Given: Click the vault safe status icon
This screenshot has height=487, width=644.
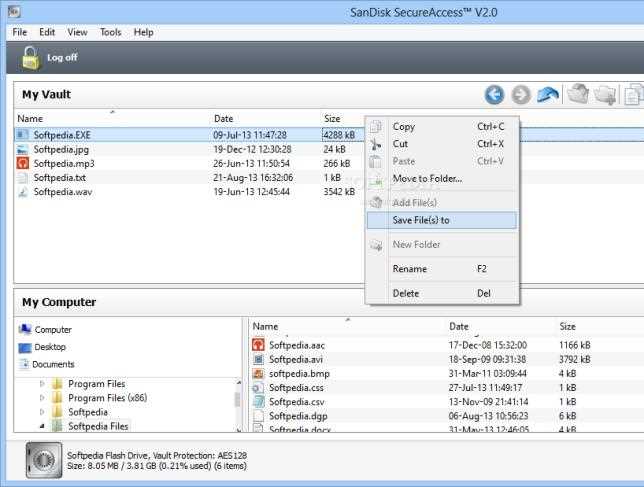Looking at the screenshot, I should 44,460.
